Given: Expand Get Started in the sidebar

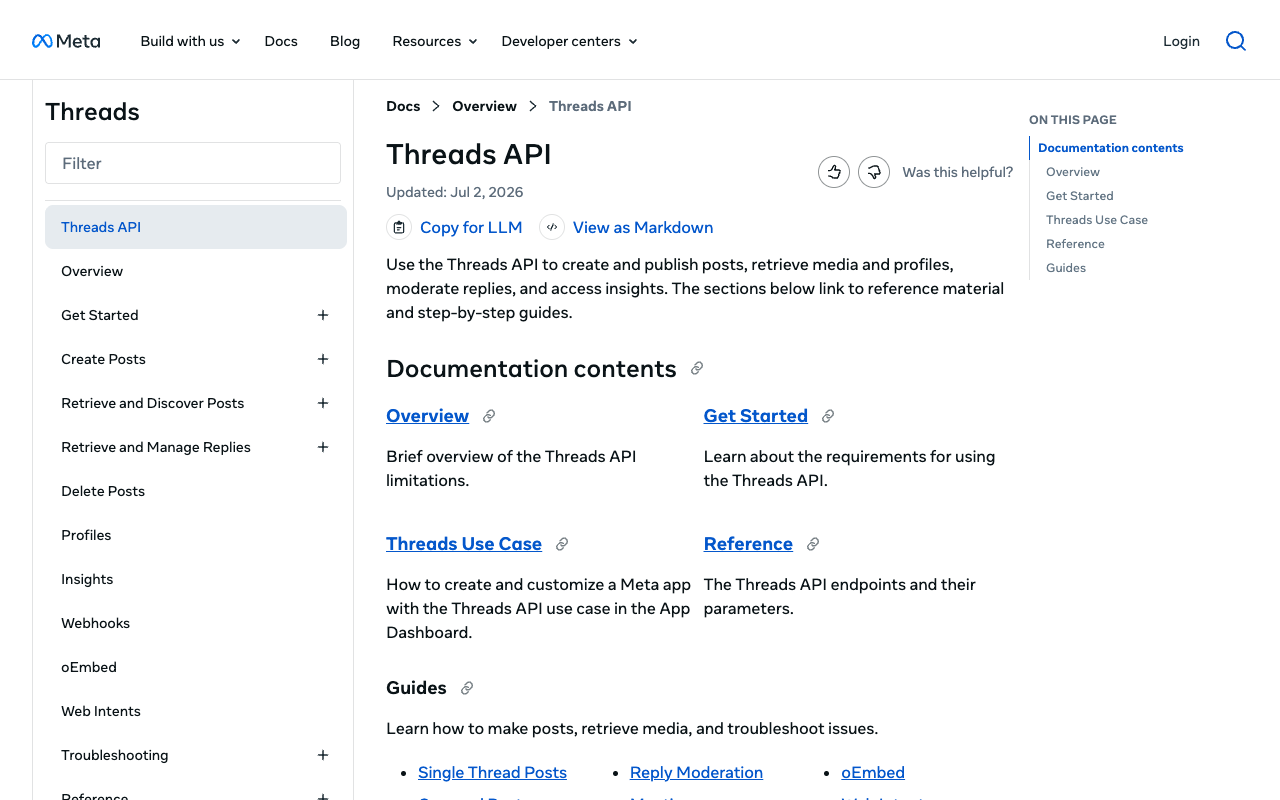Looking at the screenshot, I should pyautogui.click(x=323, y=315).
